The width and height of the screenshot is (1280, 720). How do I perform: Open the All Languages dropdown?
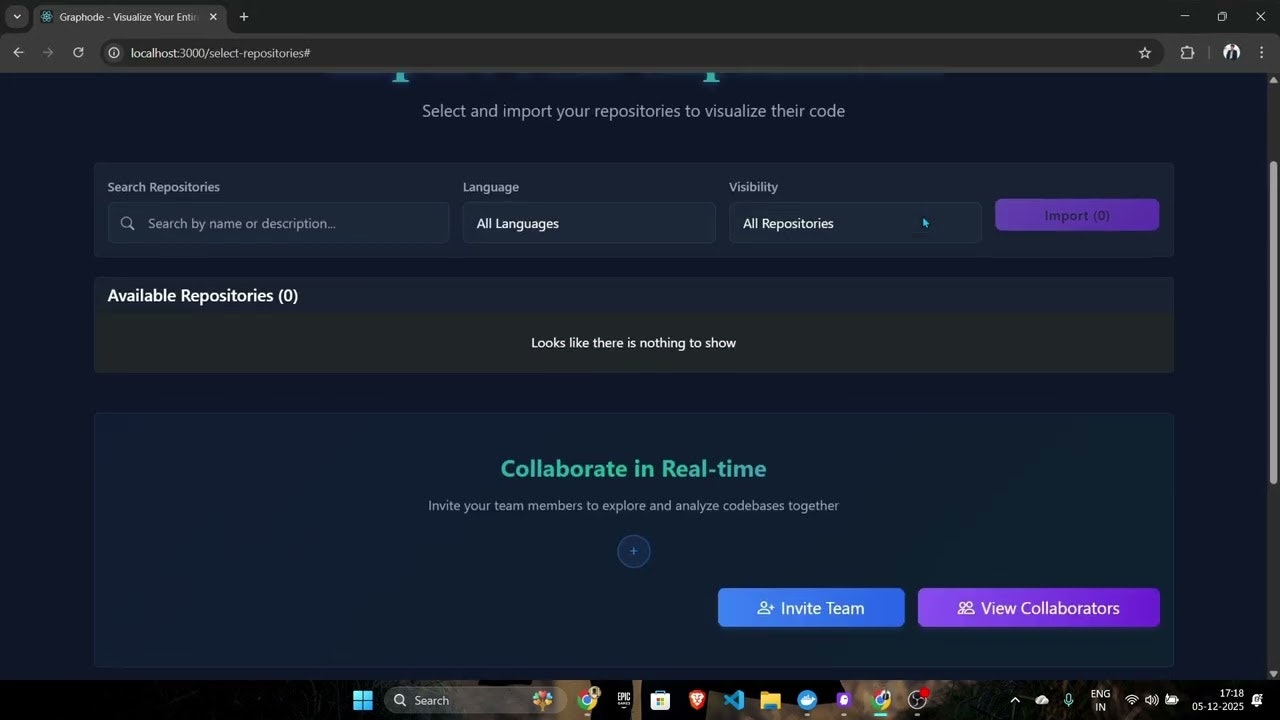point(588,223)
